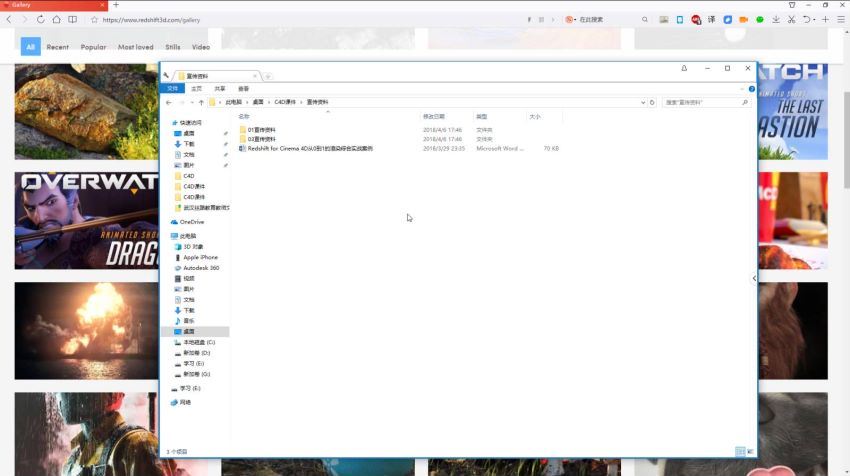
Task: Expand the Explorer address bar history dropdown
Action: [x=643, y=102]
